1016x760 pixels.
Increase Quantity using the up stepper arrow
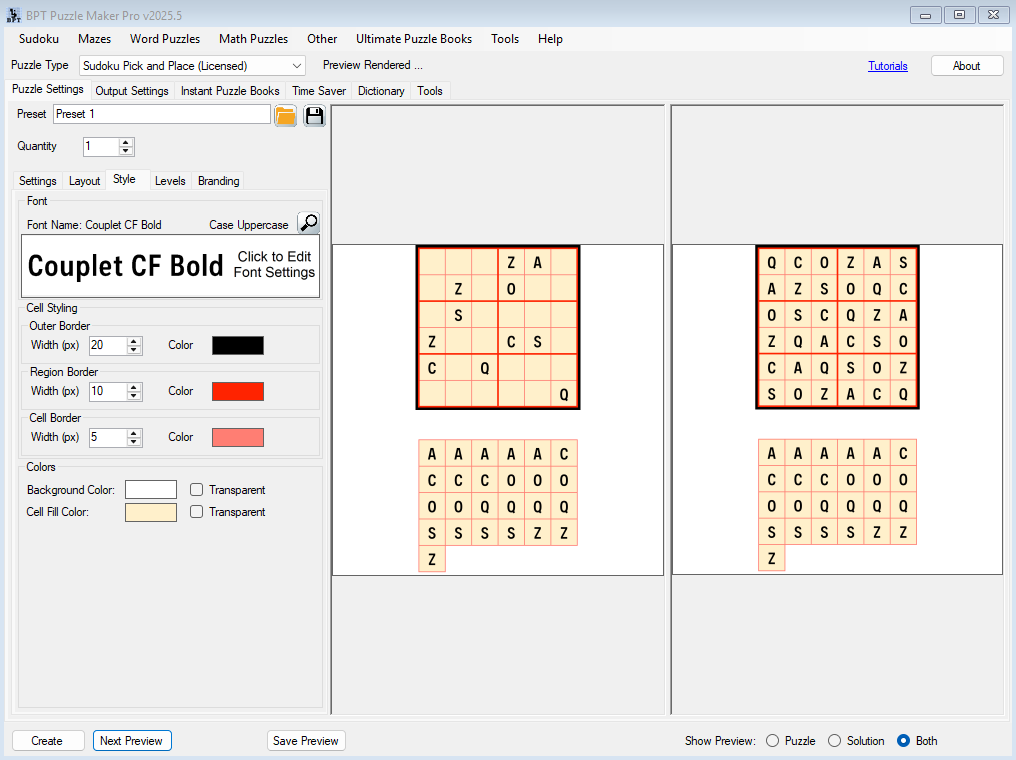point(125,141)
